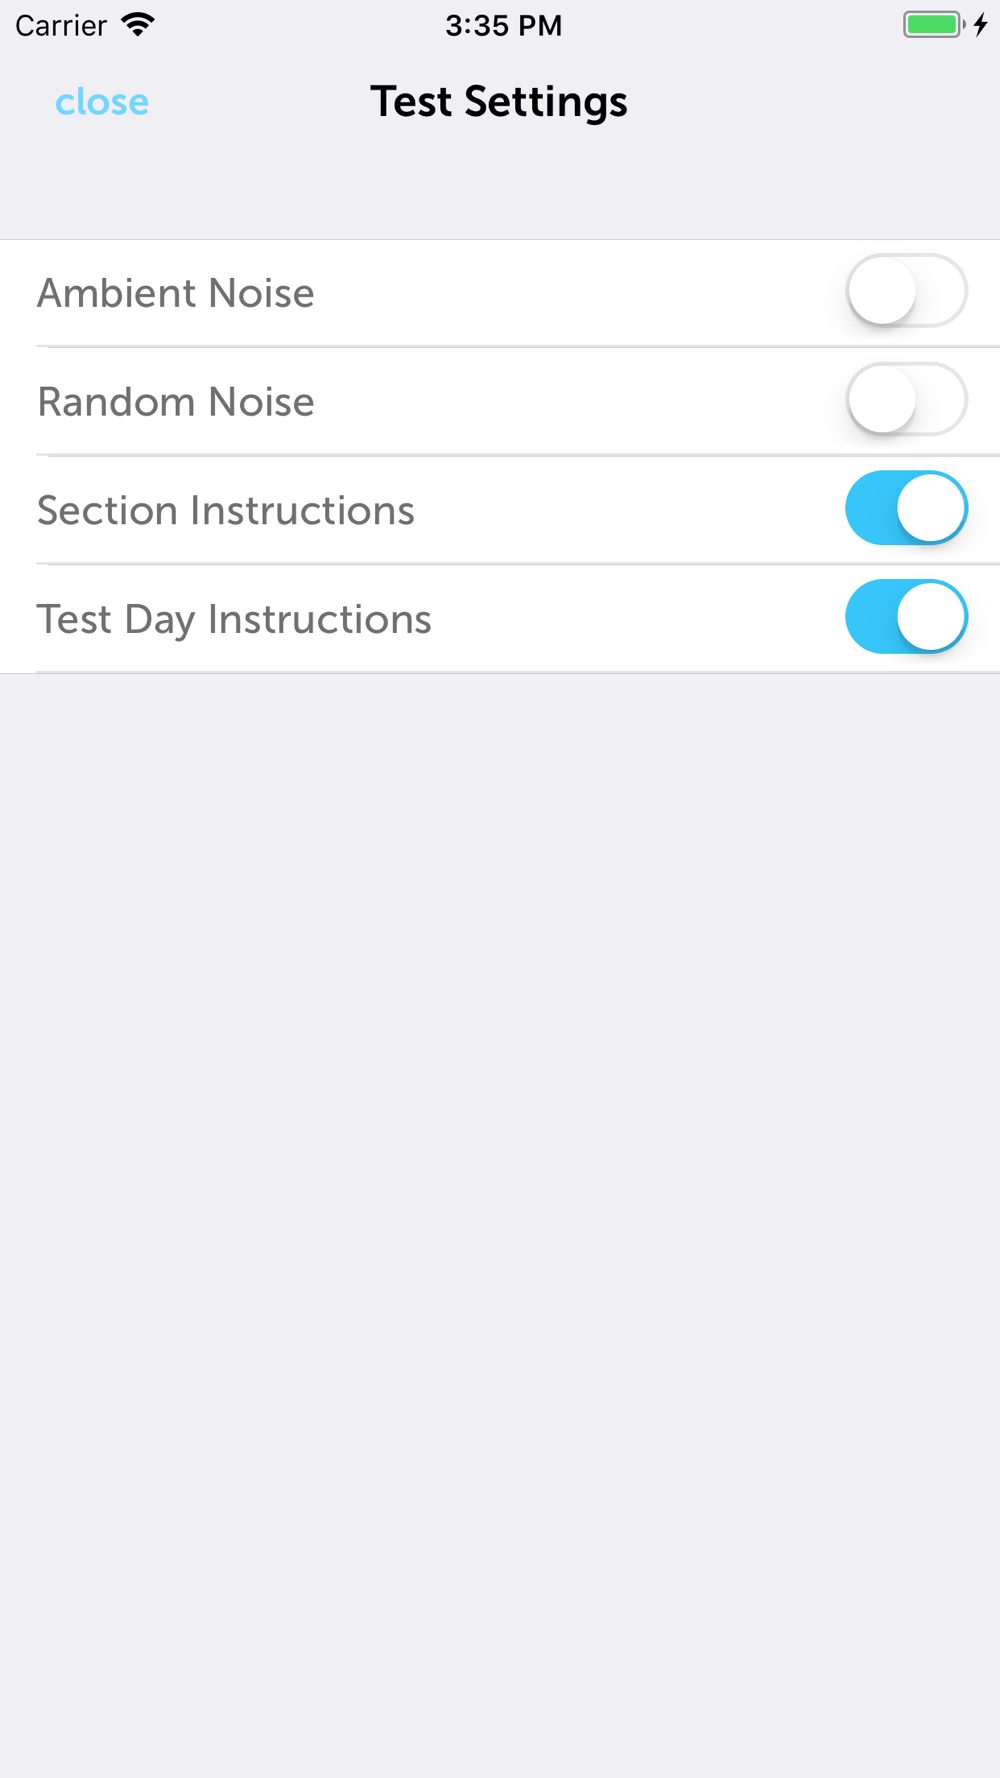Select the Ambient Noise label
The width and height of the screenshot is (1000, 1778).
[176, 293]
